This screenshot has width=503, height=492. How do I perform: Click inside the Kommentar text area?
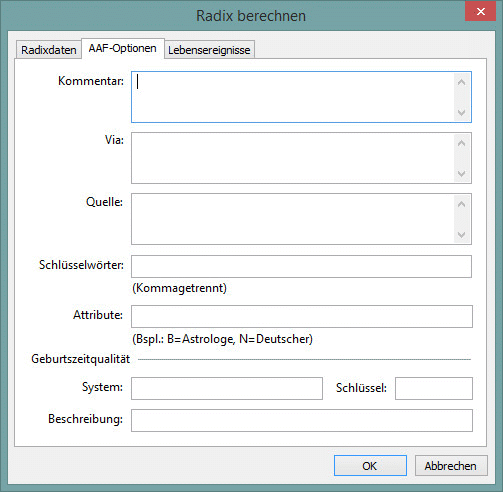pos(293,97)
